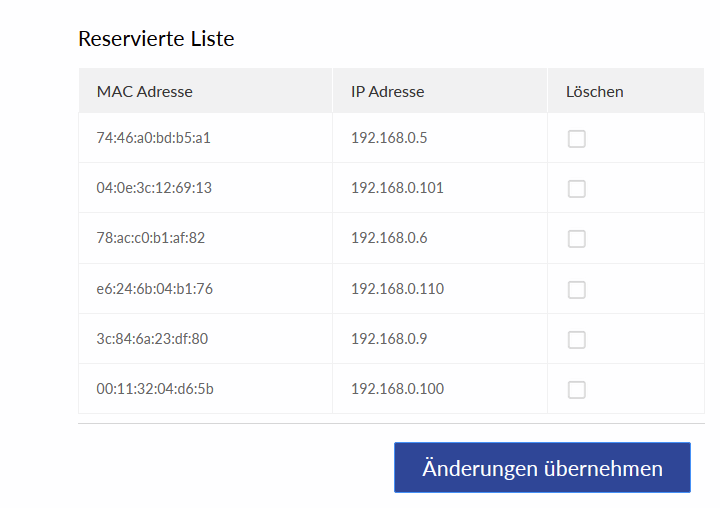This screenshot has height=508, width=720.
Task: Click the MAC address 3c:84:6a:23:df:80
Action: pos(152,339)
